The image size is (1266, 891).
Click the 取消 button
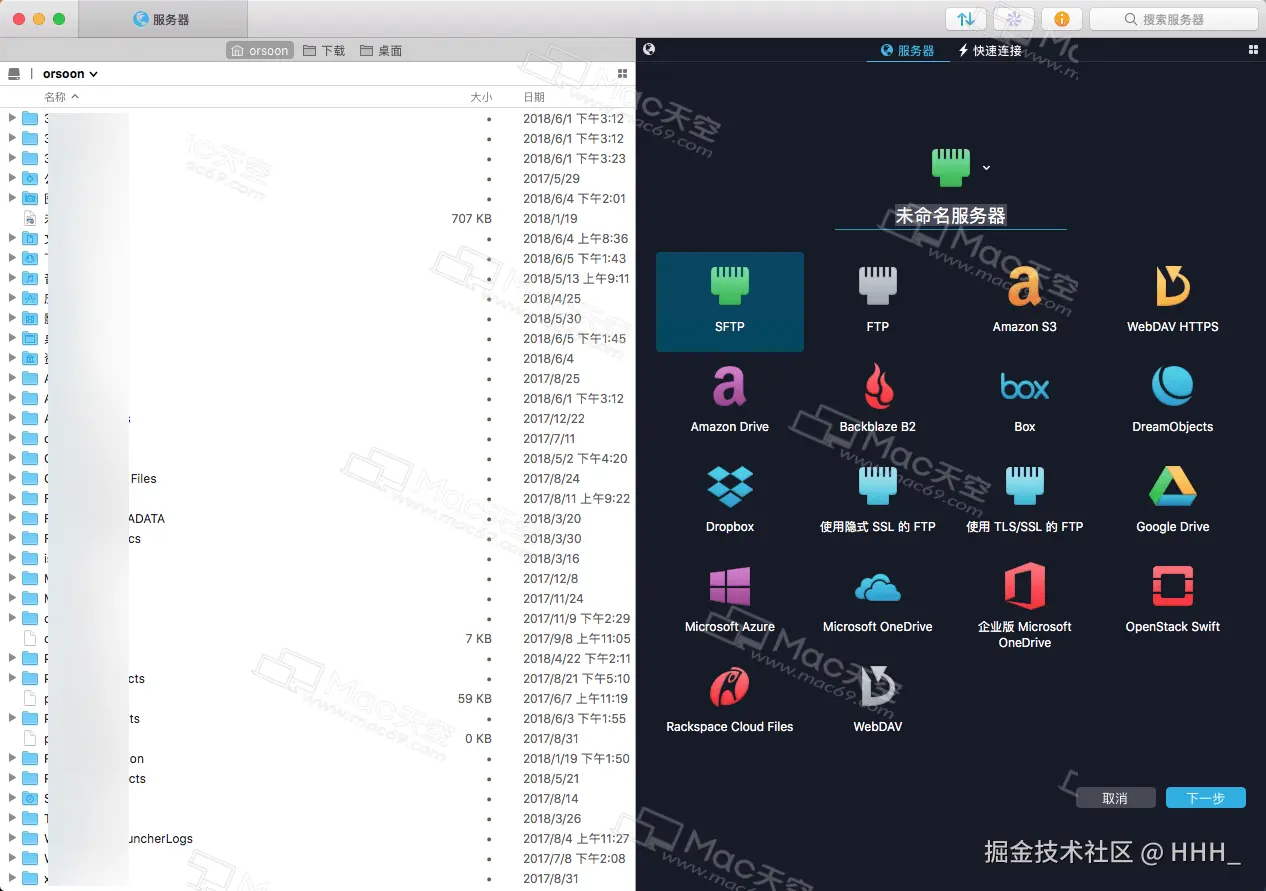coord(1115,798)
